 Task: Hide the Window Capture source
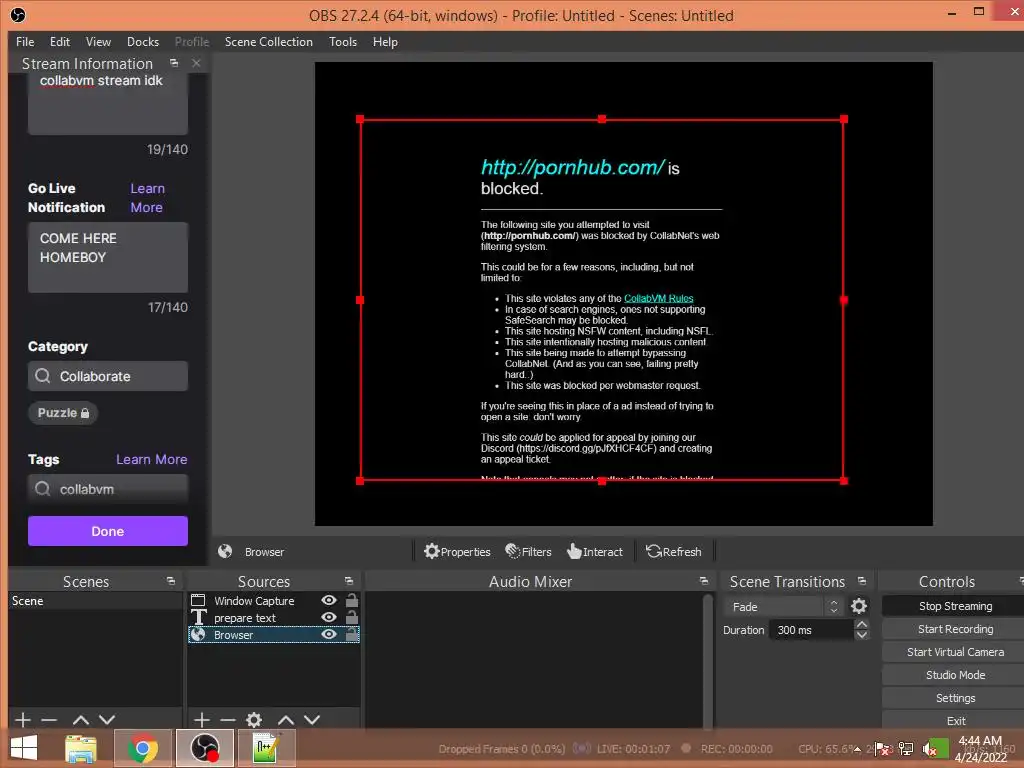[x=329, y=600]
